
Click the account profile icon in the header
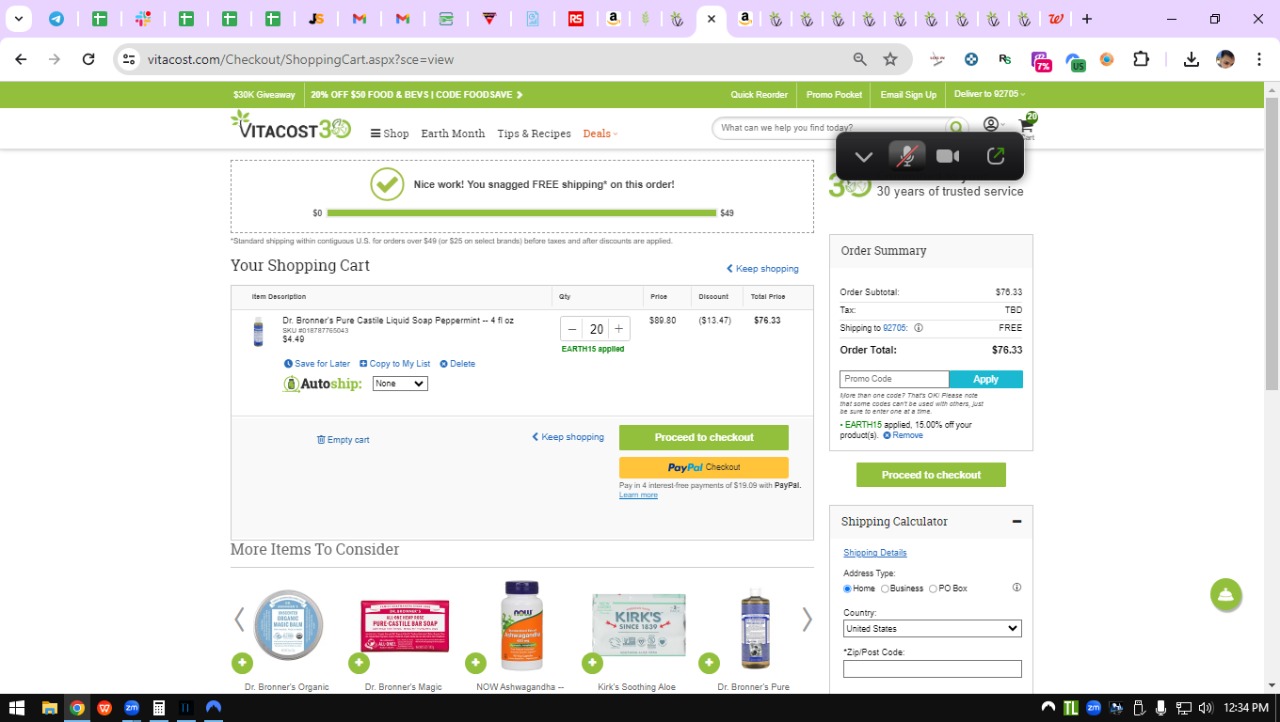991,125
